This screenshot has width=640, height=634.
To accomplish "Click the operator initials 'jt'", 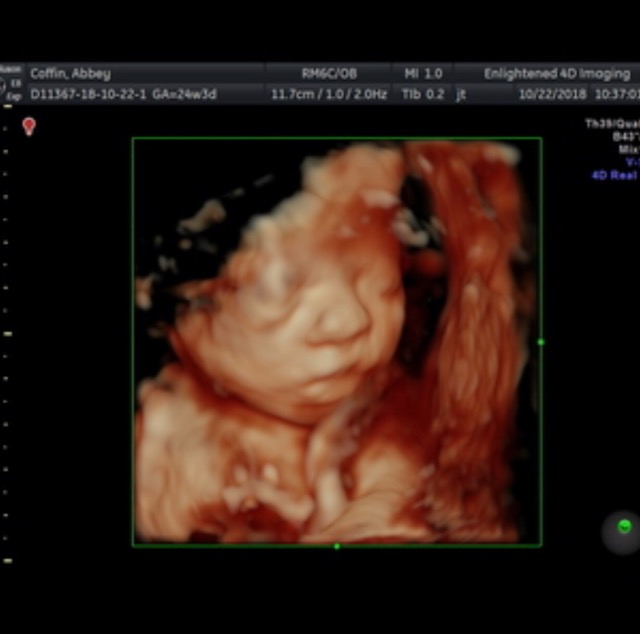I will [461, 95].
